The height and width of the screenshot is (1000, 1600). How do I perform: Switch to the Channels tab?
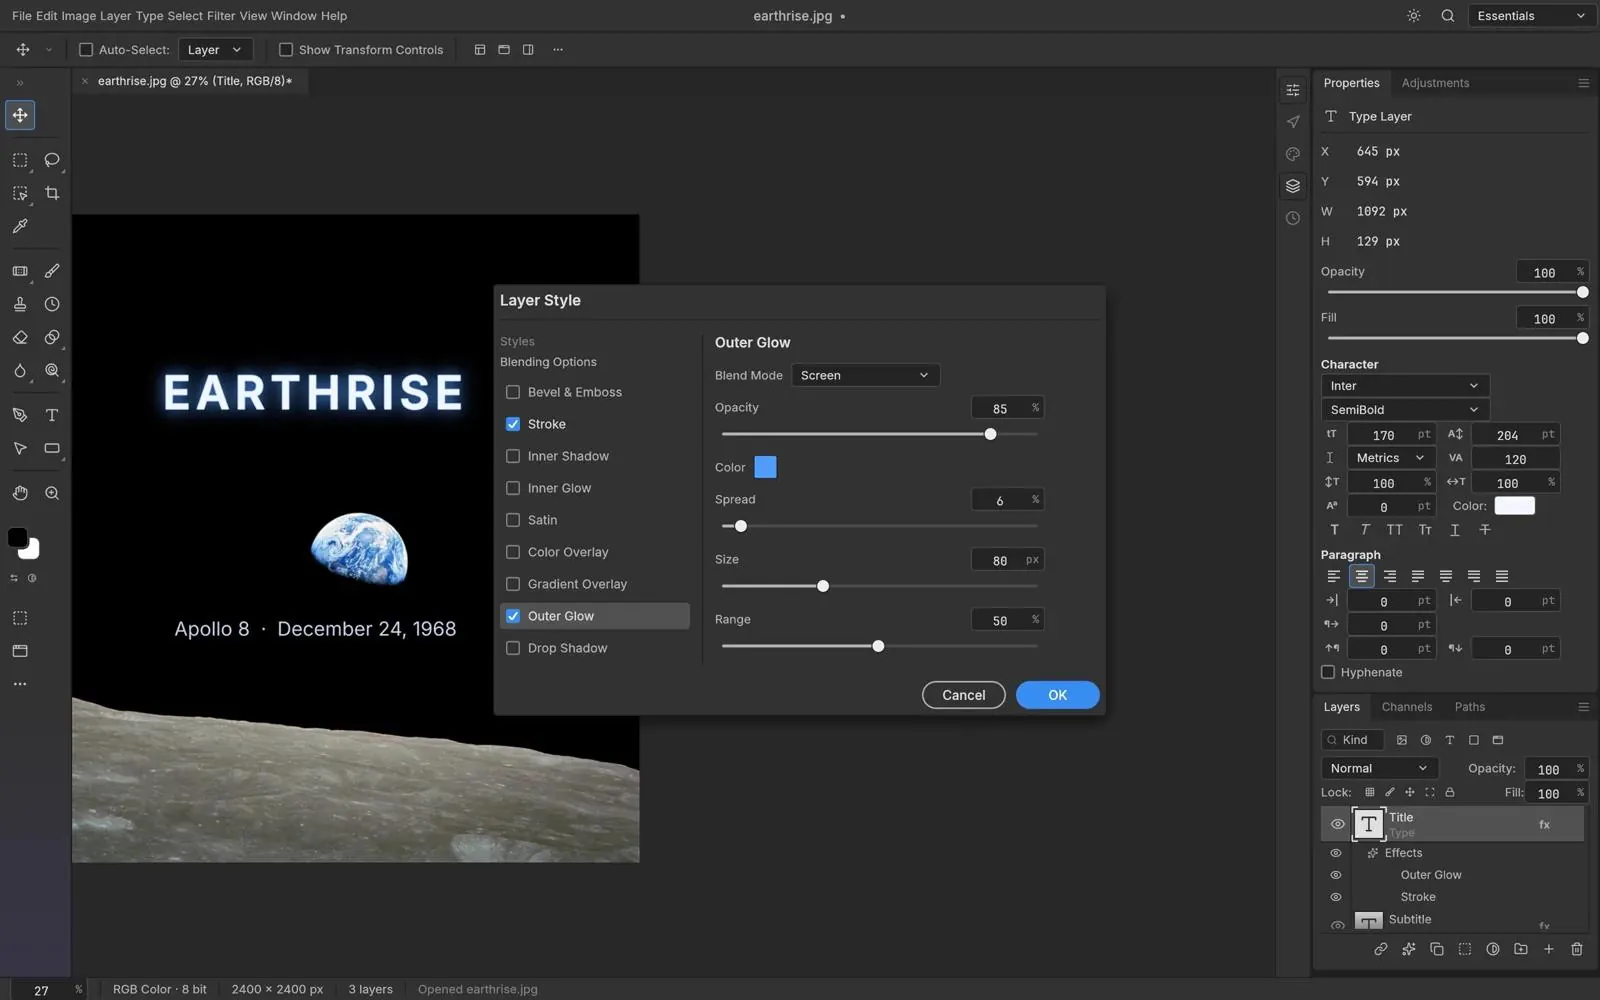[1406, 707]
